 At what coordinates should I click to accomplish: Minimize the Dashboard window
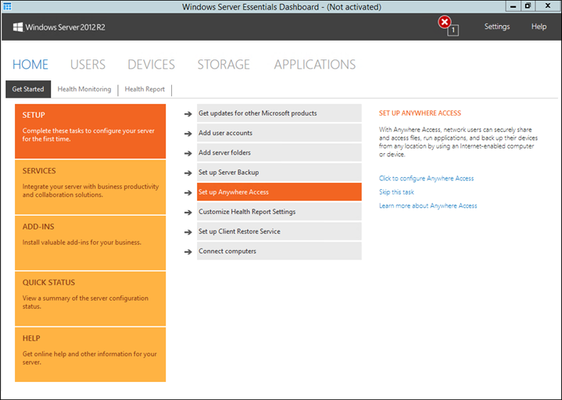pos(513,6)
